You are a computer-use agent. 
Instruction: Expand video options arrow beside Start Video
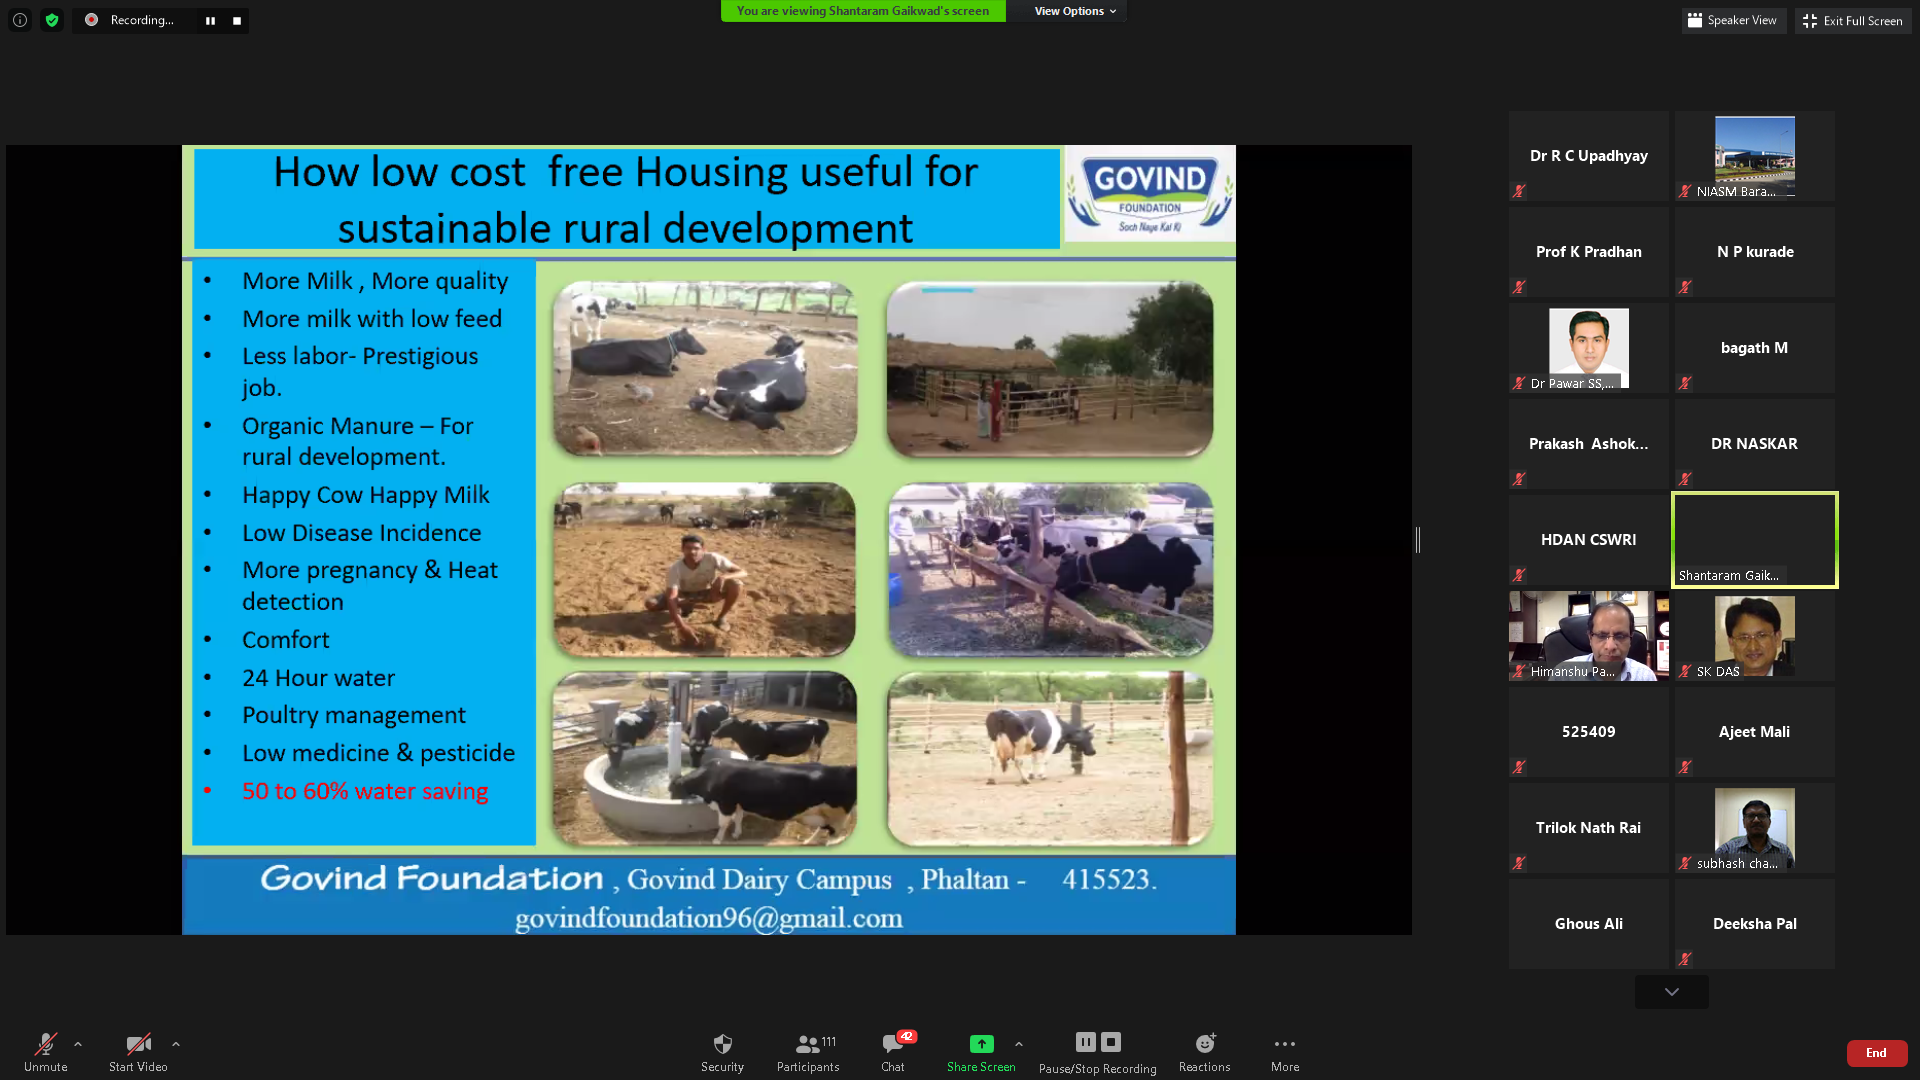click(176, 1044)
